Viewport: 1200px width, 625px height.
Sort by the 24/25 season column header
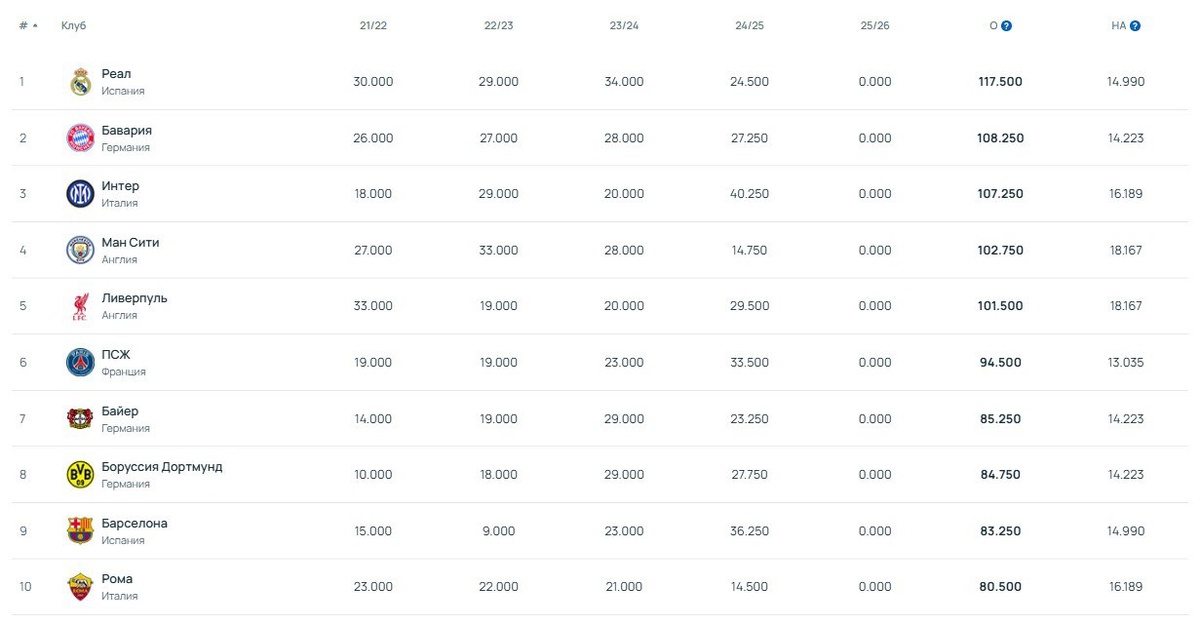point(749,26)
